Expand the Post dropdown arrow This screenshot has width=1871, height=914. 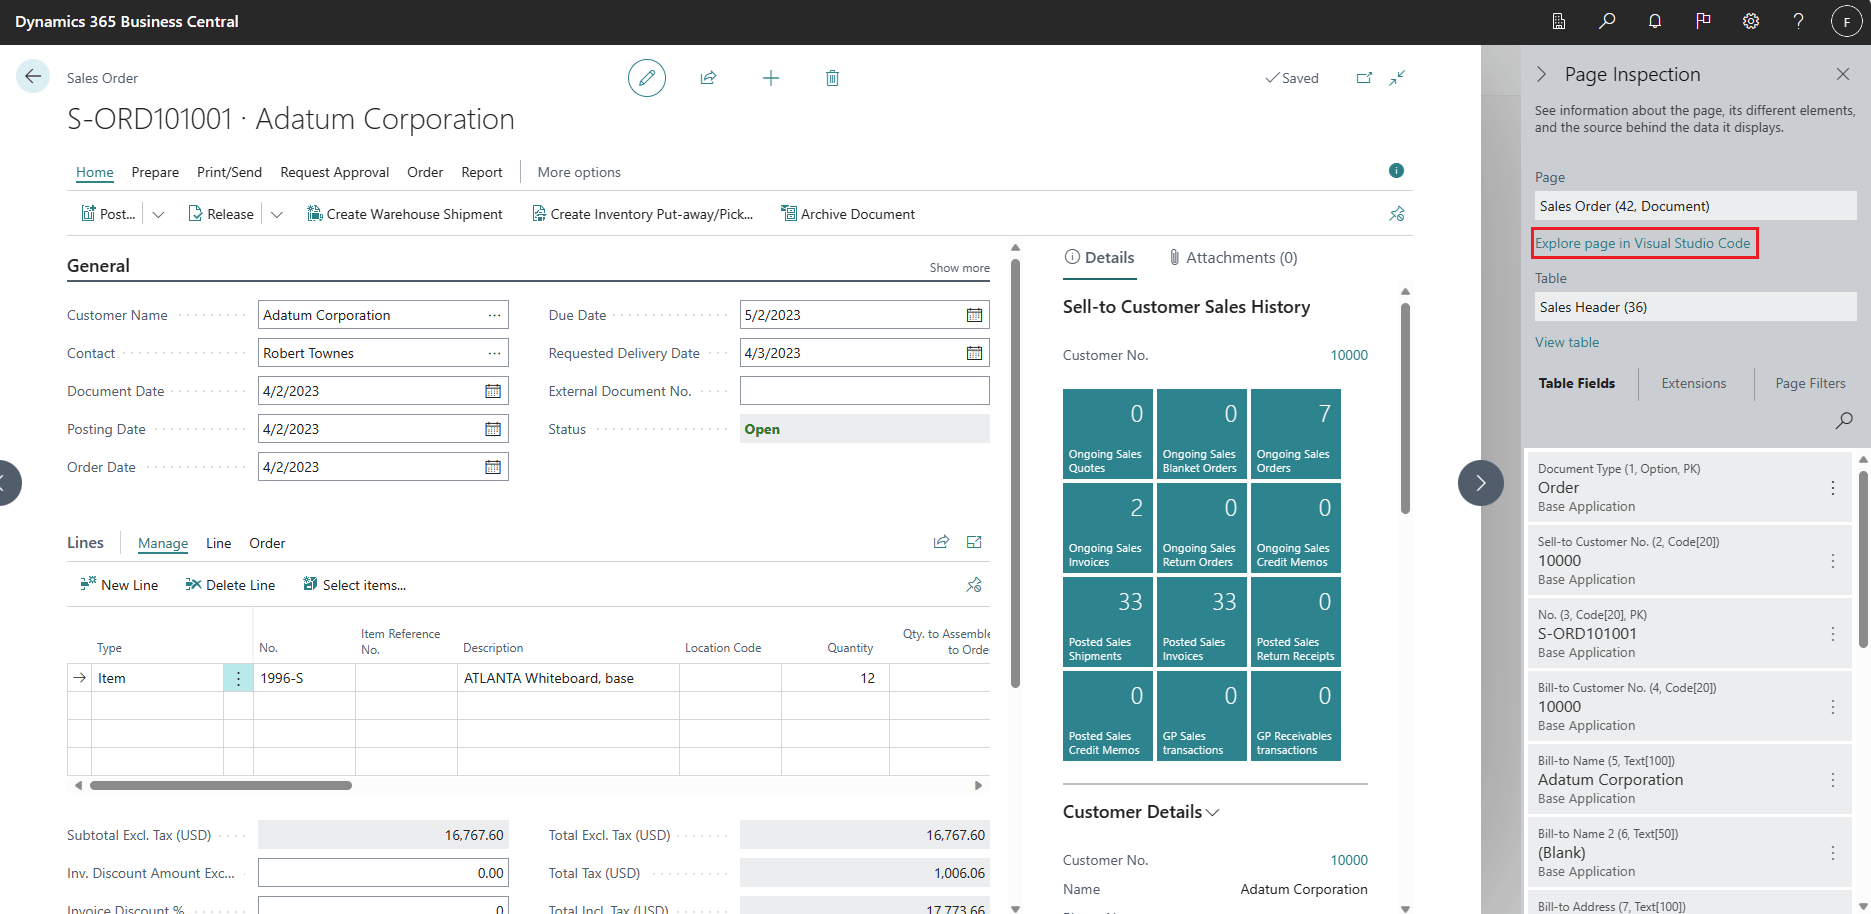tap(158, 214)
